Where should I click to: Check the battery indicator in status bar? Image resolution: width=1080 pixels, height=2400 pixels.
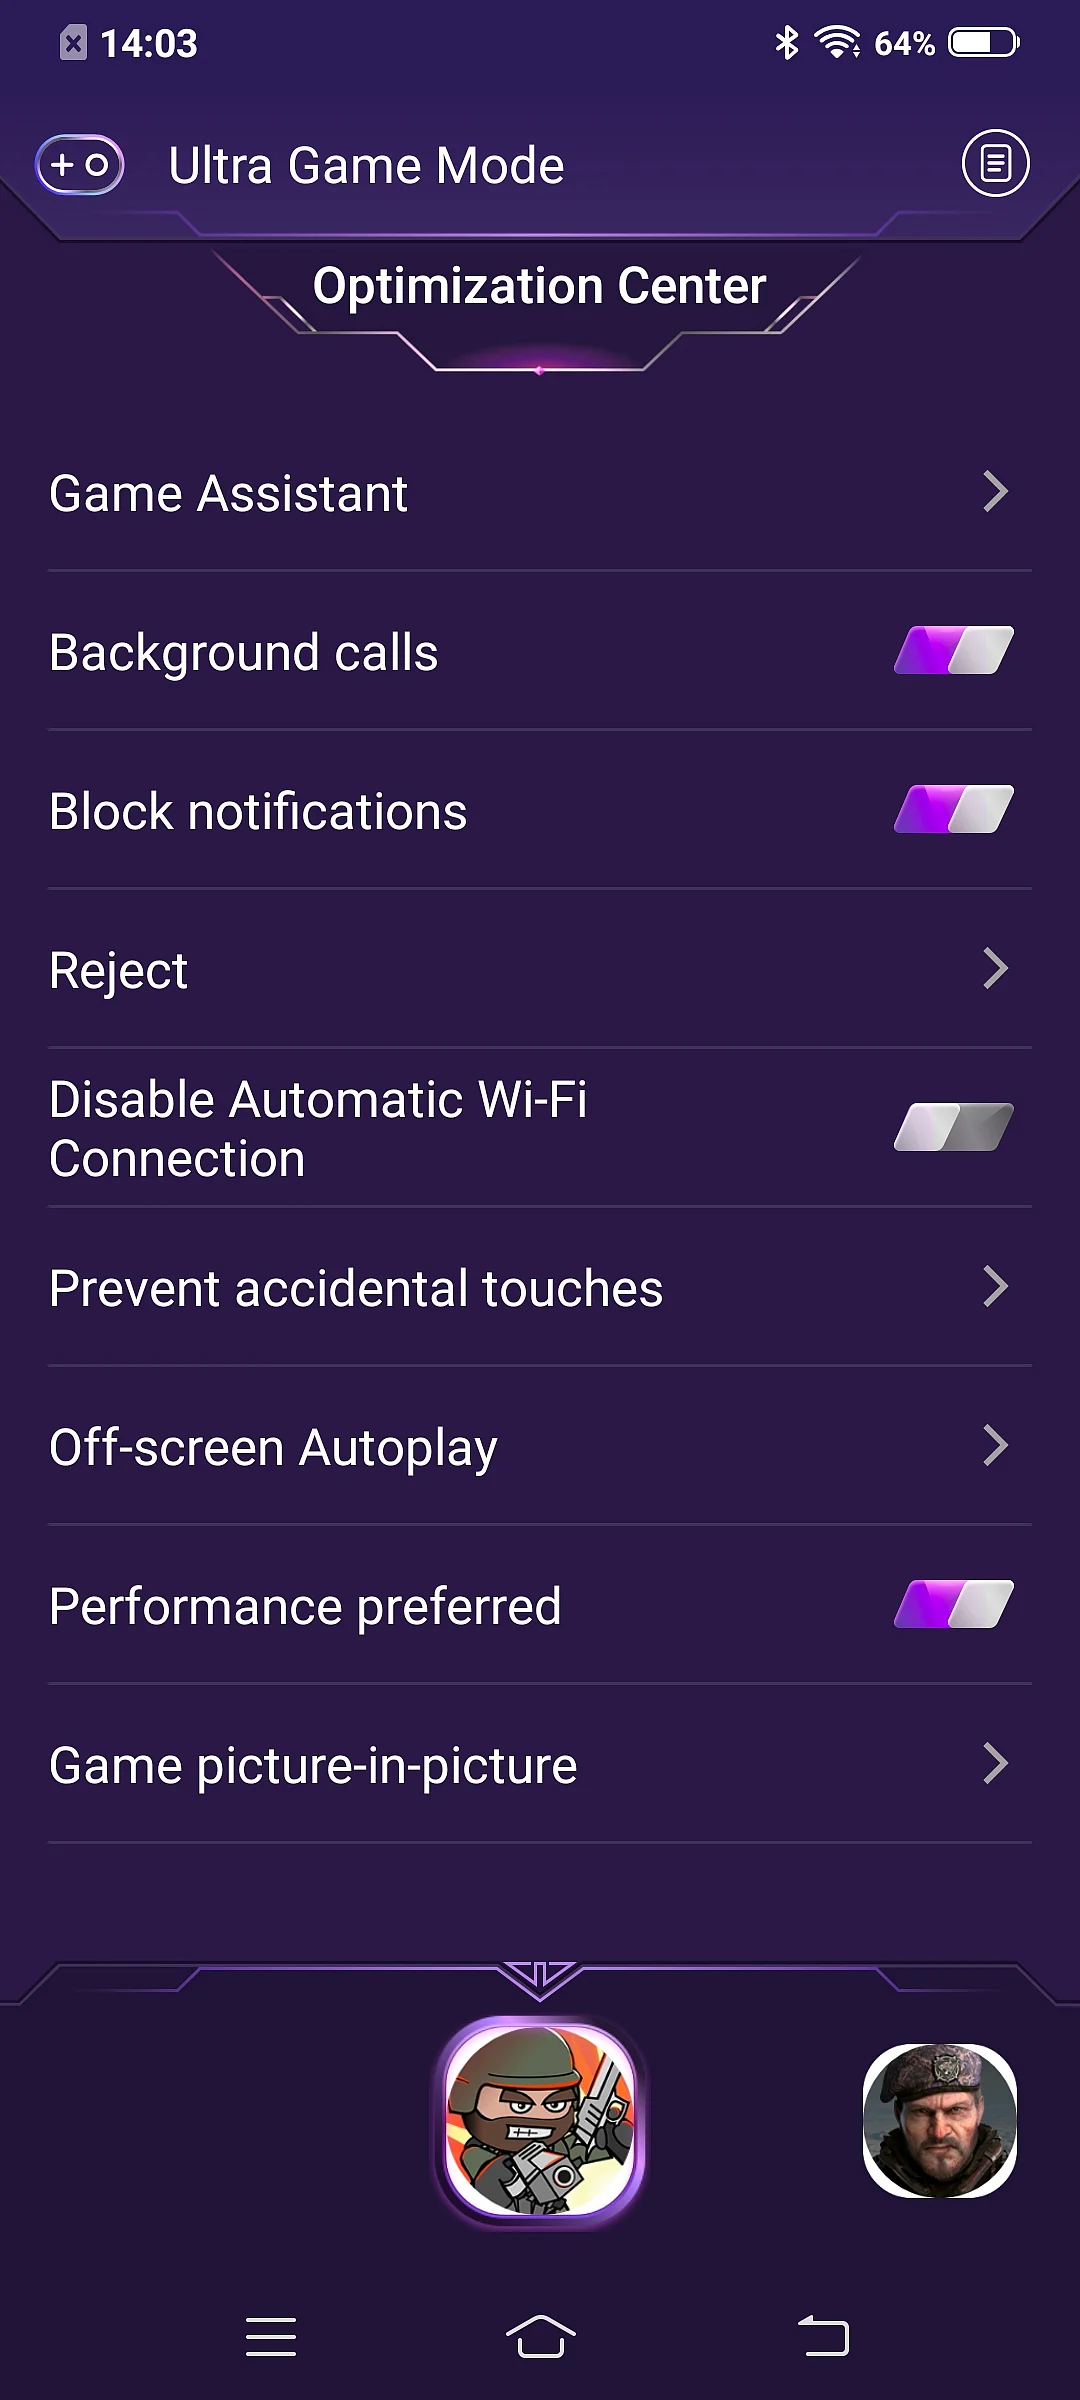(984, 42)
